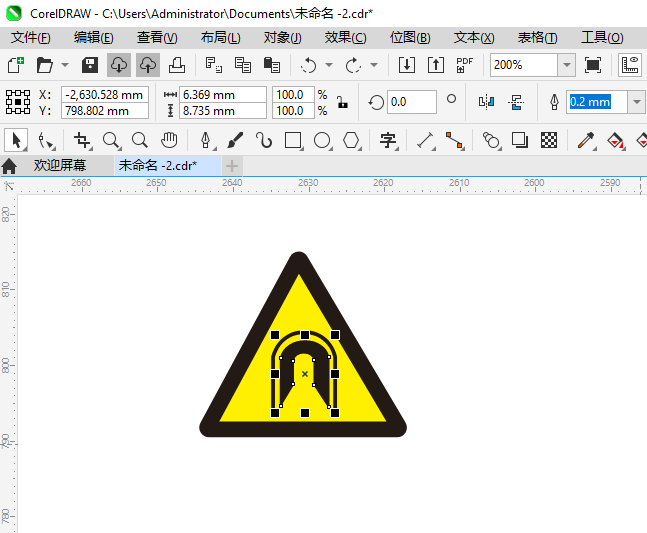
Task: Click the object origin grid icon
Action: pos(18,102)
